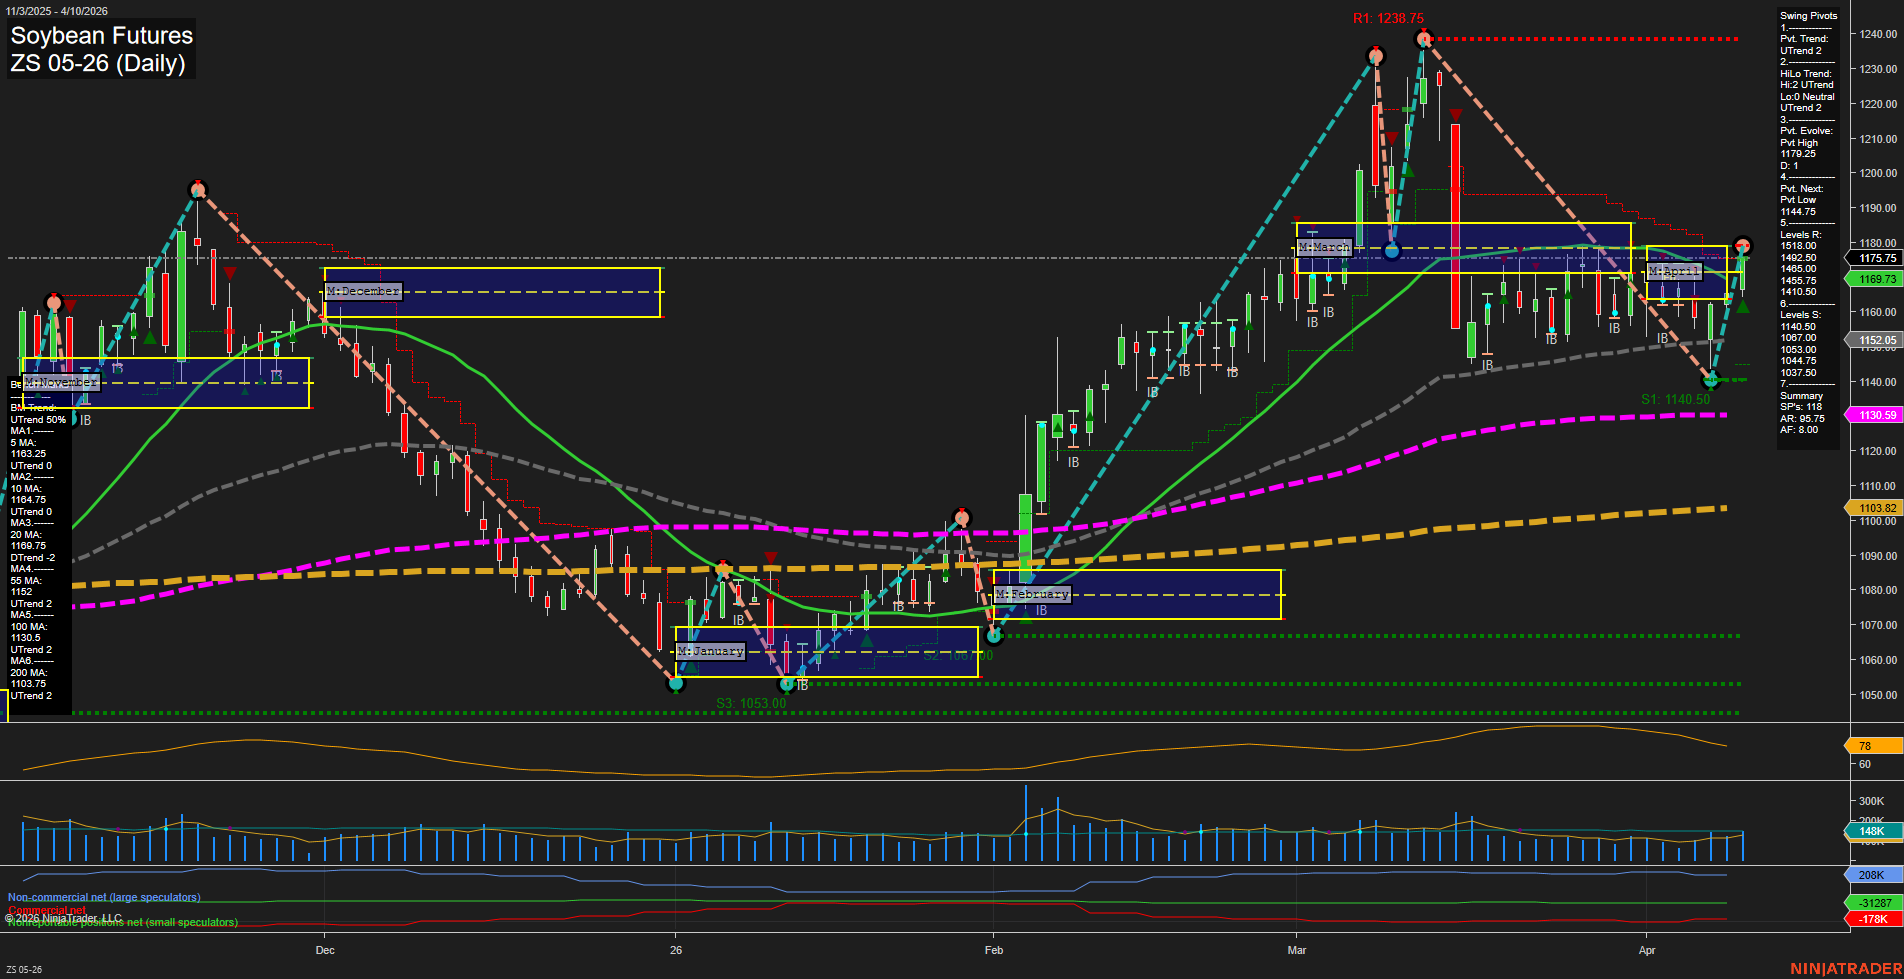Select the M:January pivot zone label
Screen dimensions: 1904x979
click(x=711, y=650)
